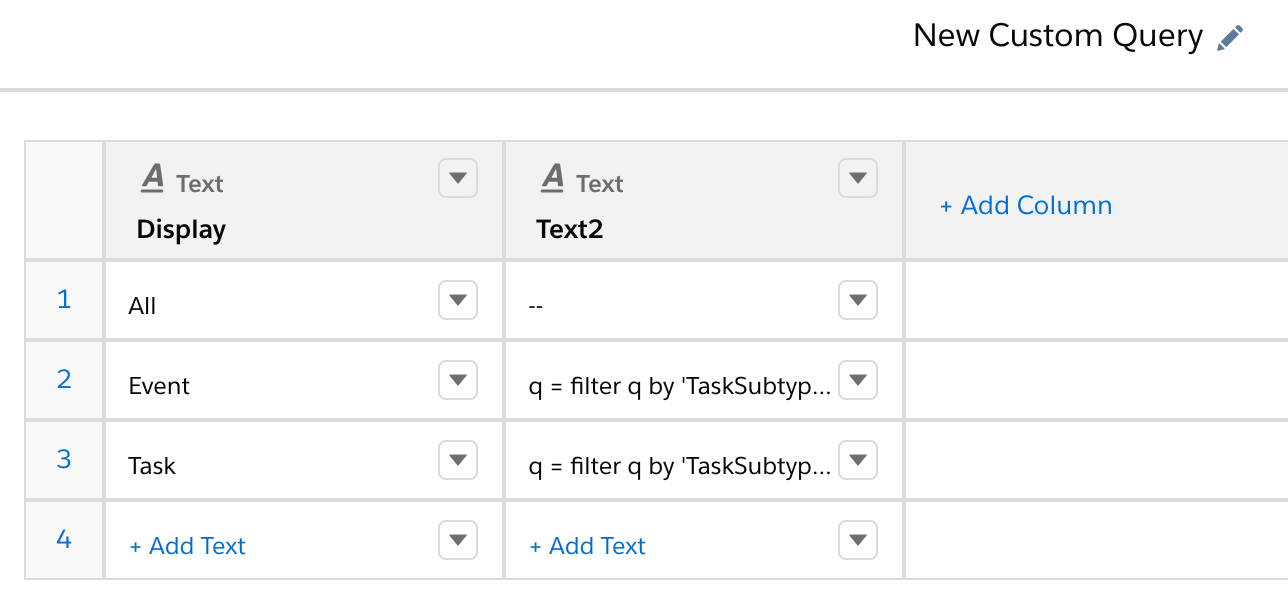The width and height of the screenshot is (1288, 608).
Task: Click the Text type icon on Text2 column
Action: pos(552,177)
